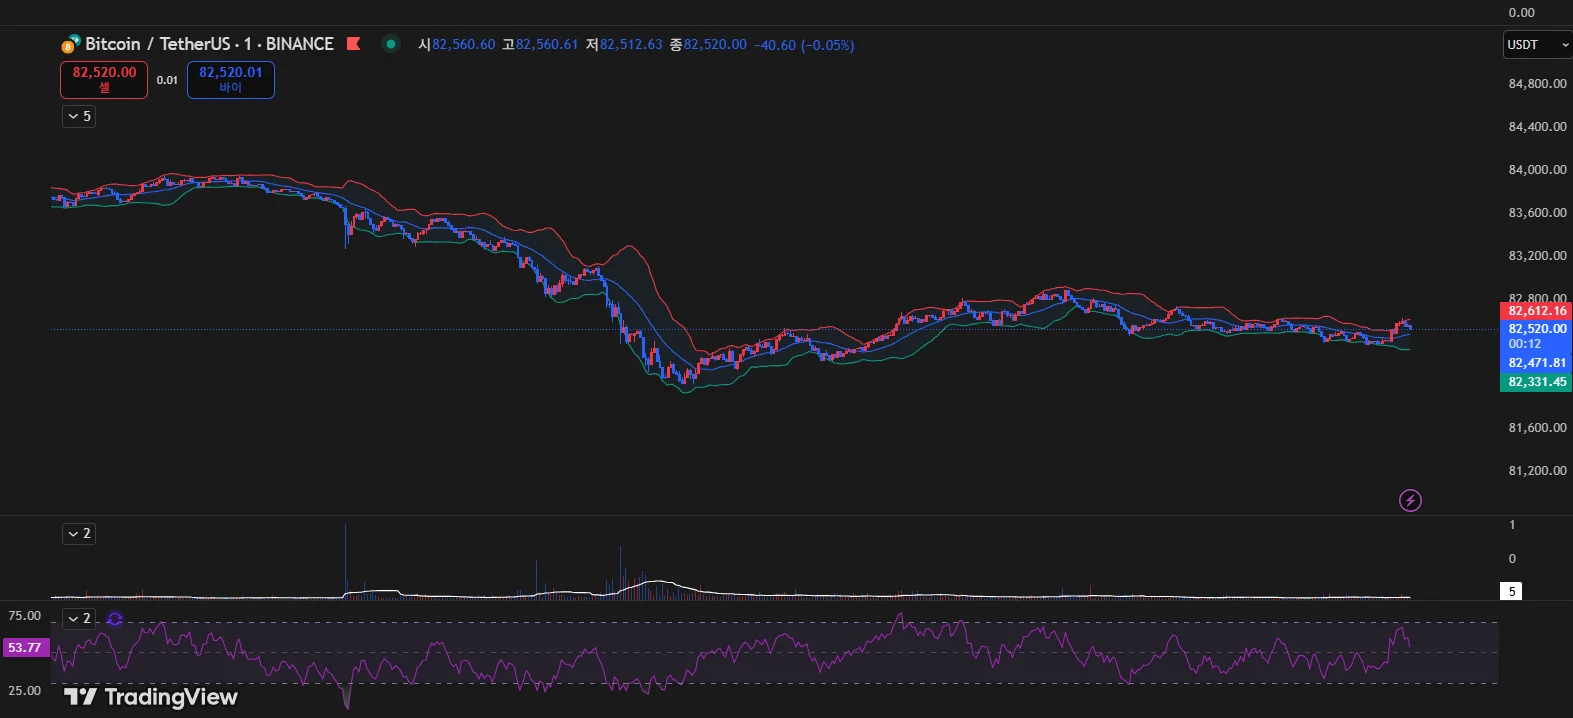This screenshot has height=718, width=1573.
Task: Click the Bitcoin coin logo beside symbol name
Action: click(x=70, y=45)
